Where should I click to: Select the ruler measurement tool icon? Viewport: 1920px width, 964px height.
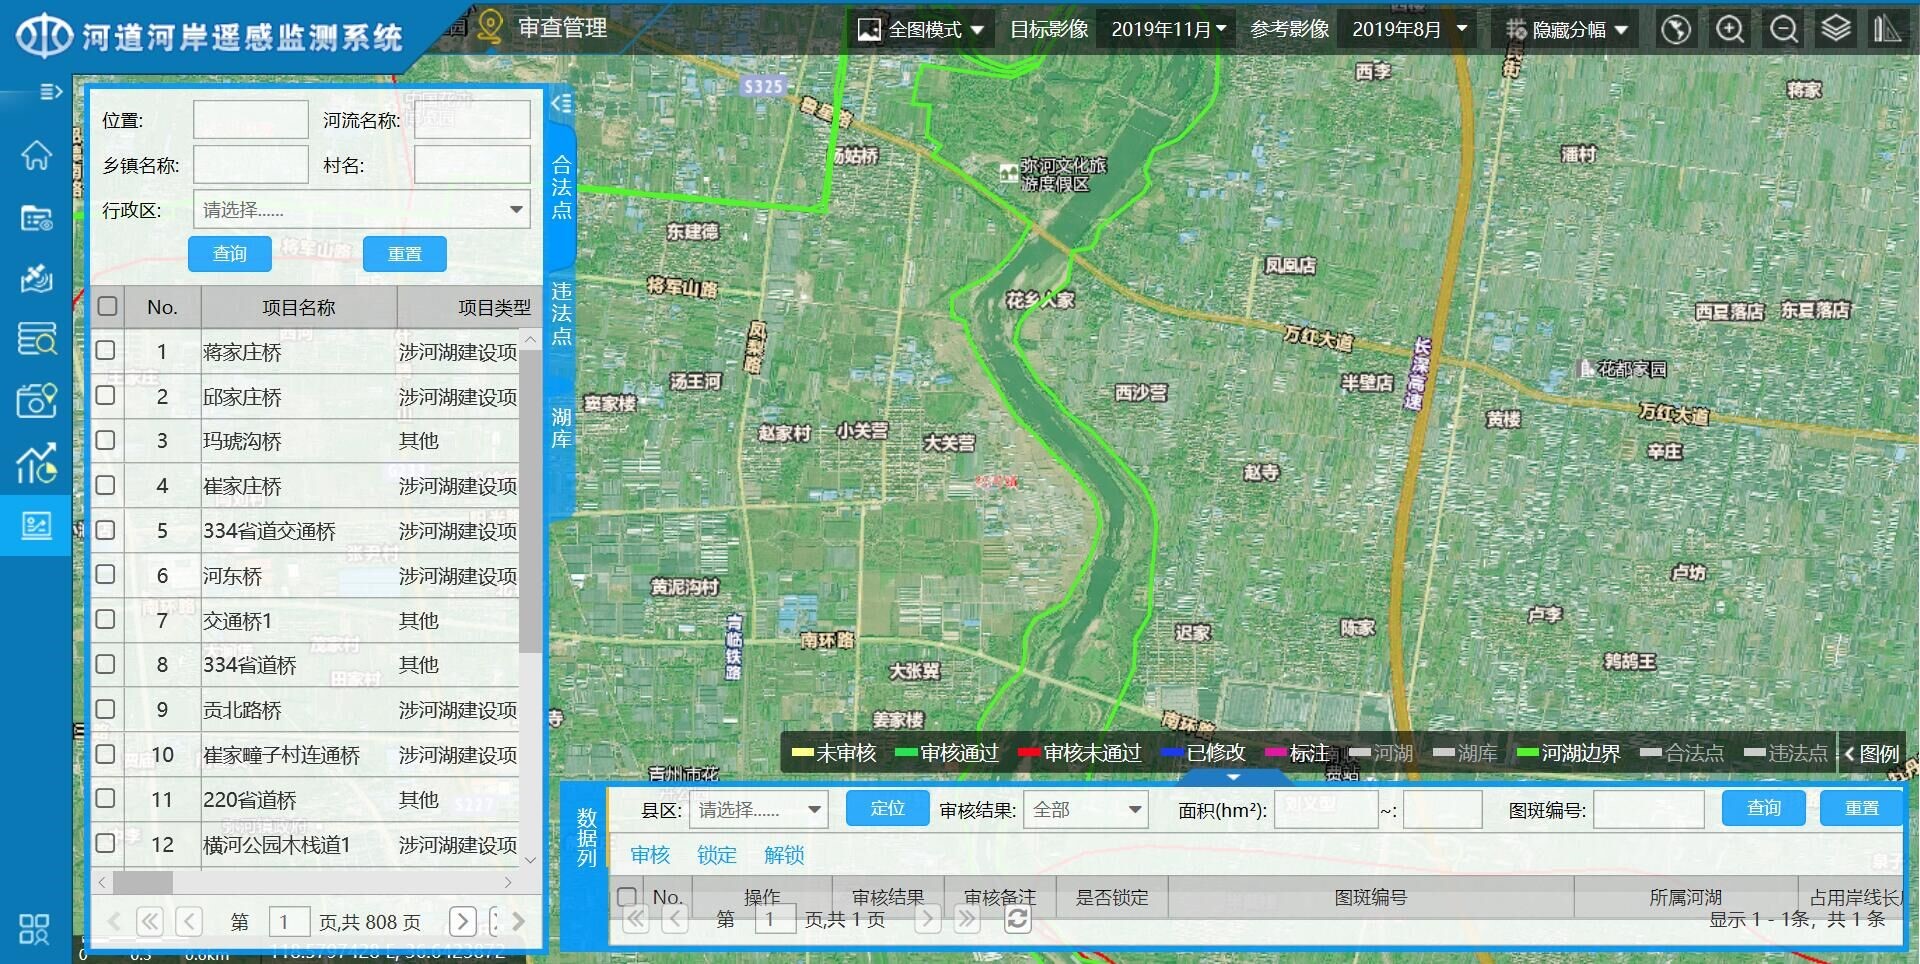coord(1887,29)
